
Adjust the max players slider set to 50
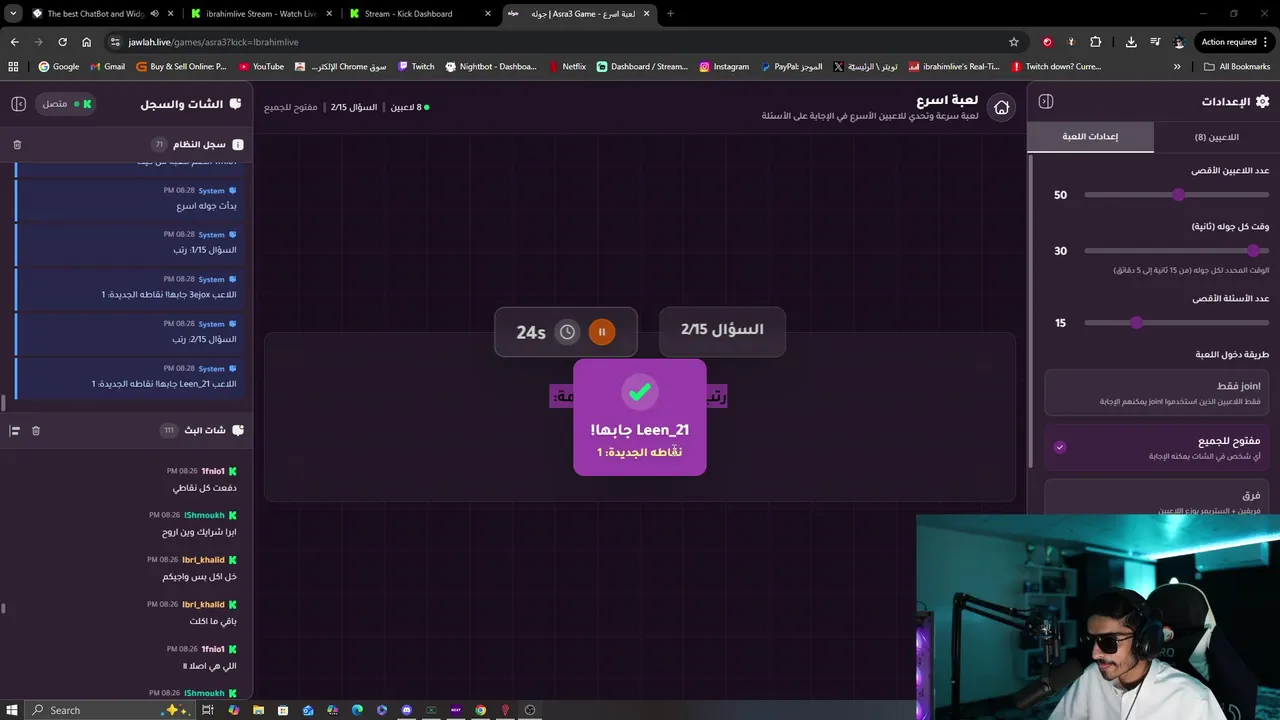1176,195
